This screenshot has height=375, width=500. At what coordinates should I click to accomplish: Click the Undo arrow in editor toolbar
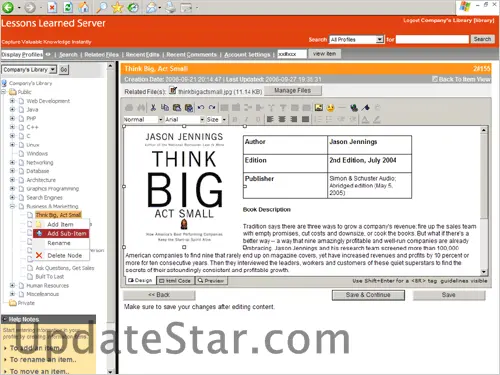(x=201, y=108)
